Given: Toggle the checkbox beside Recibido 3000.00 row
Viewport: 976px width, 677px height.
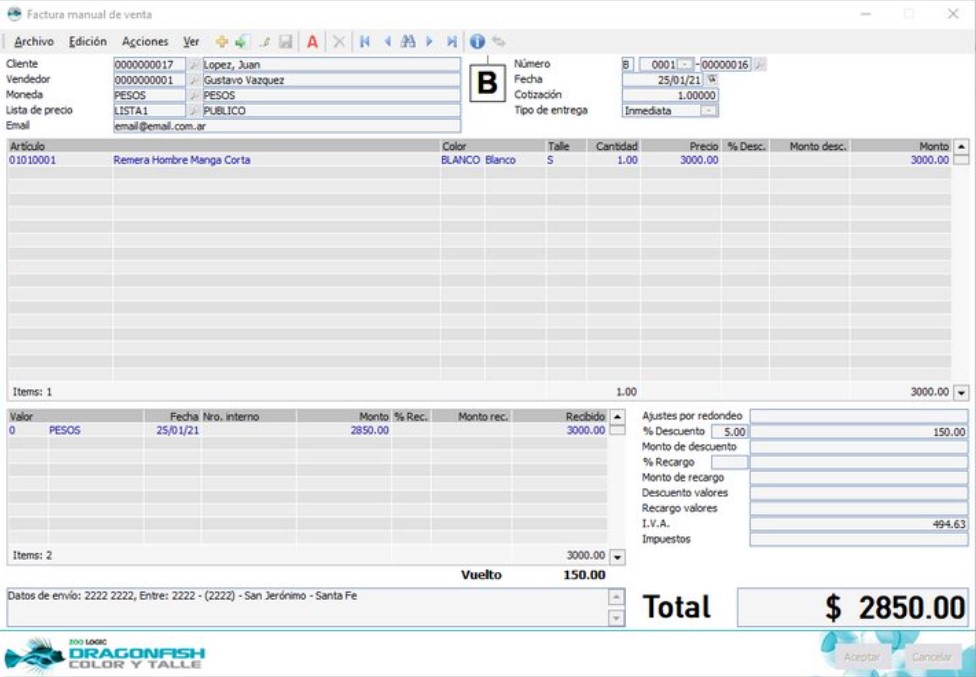Looking at the screenshot, I should [617, 430].
